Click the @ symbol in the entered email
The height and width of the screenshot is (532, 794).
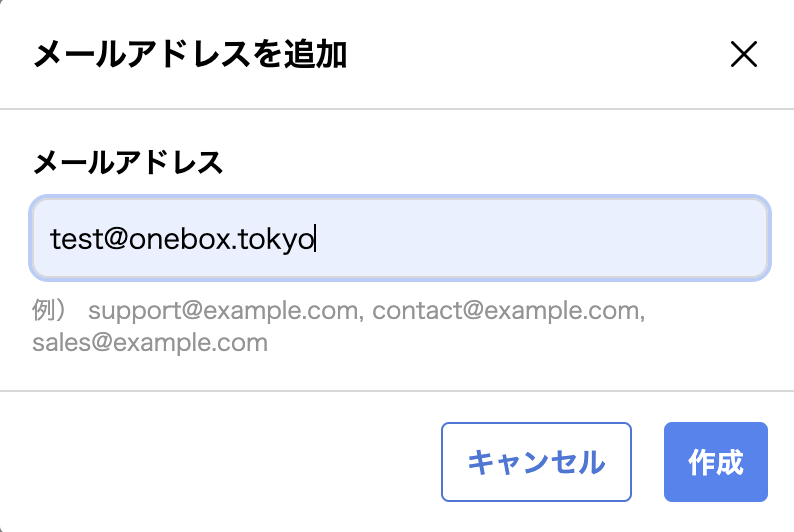(113, 240)
